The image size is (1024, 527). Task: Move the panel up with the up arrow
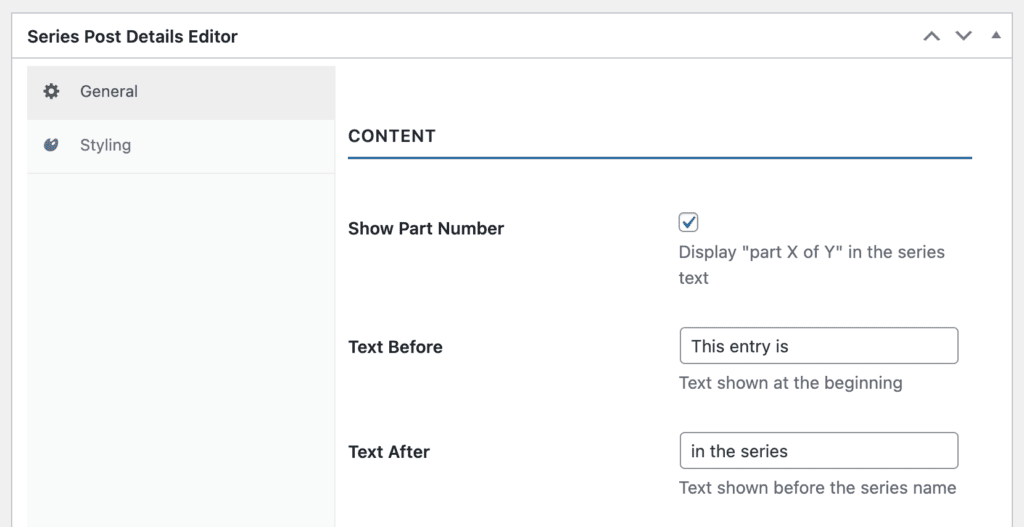point(931,37)
